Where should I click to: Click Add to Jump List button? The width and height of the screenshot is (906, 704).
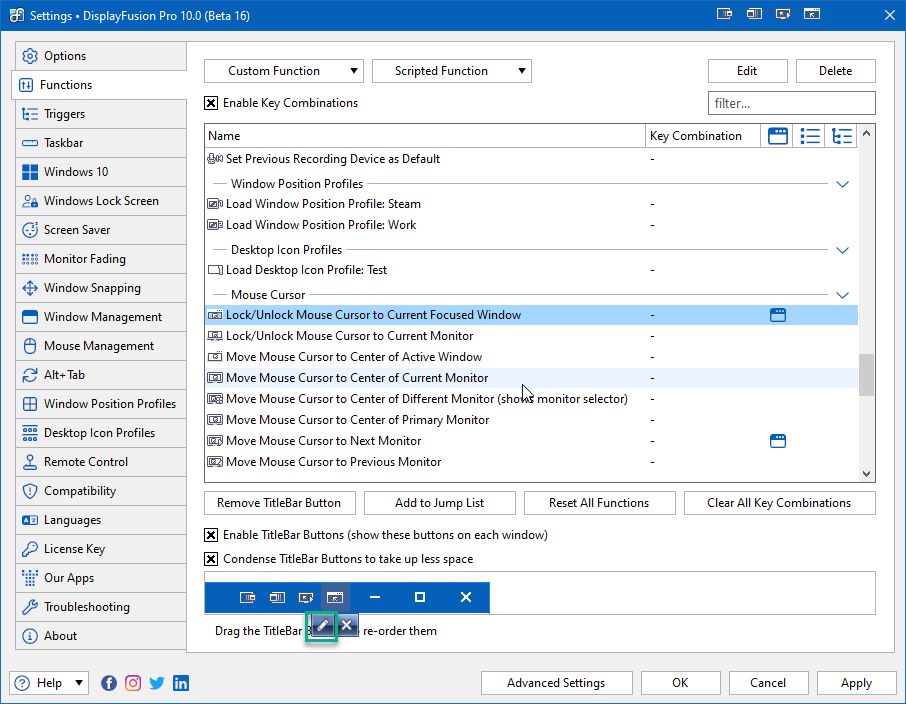pos(440,503)
